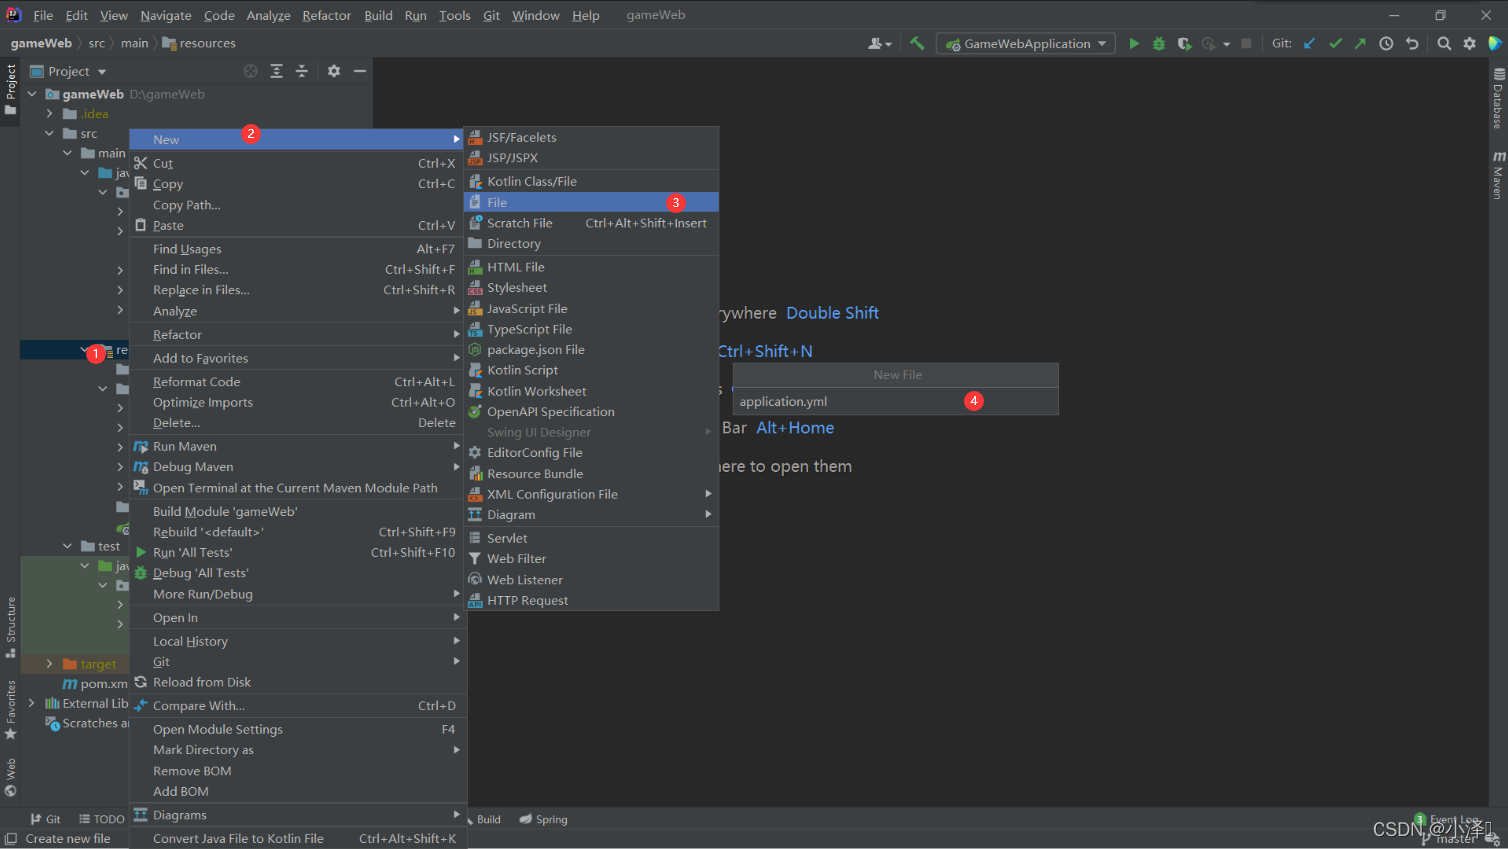
Task: Choose Kotlin Class/File in submenu
Action: [591, 181]
